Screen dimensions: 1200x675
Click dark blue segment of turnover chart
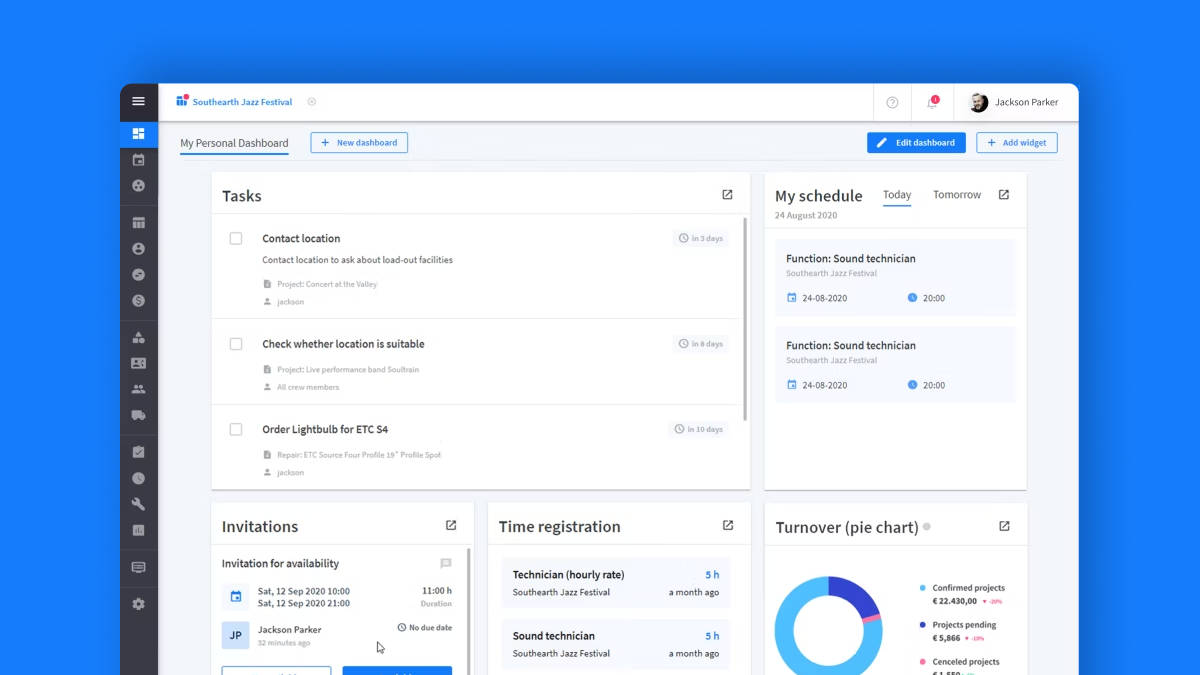[856, 597]
